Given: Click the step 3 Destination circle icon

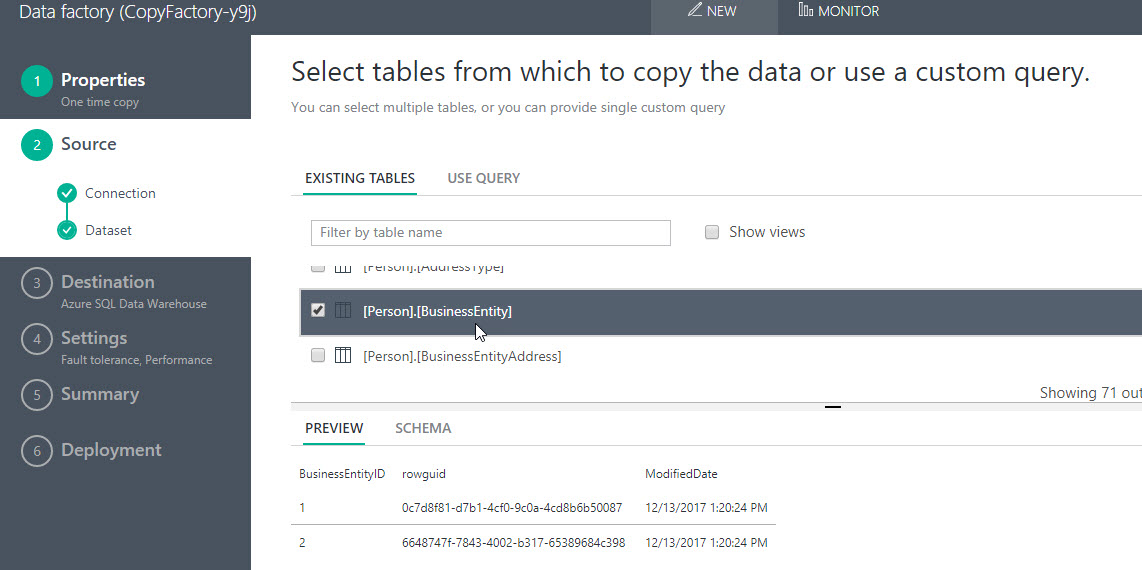Looking at the screenshot, I should coord(37,284).
